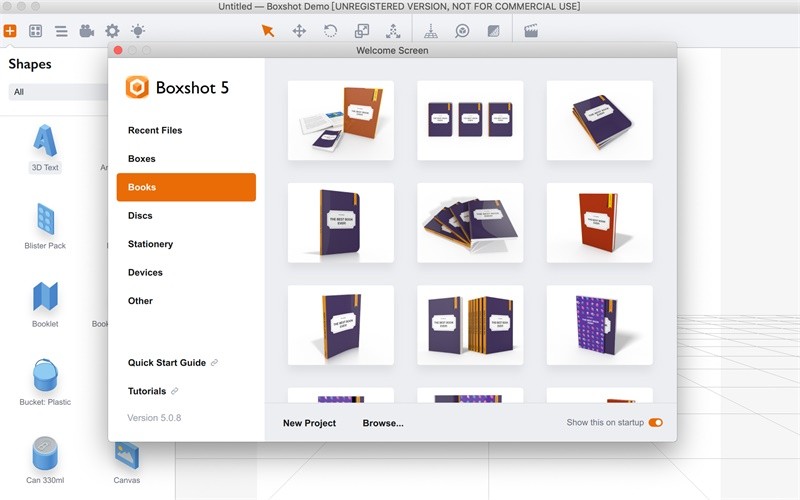800x500 pixels.
Task: Click the drop to floor icon
Action: click(431, 31)
